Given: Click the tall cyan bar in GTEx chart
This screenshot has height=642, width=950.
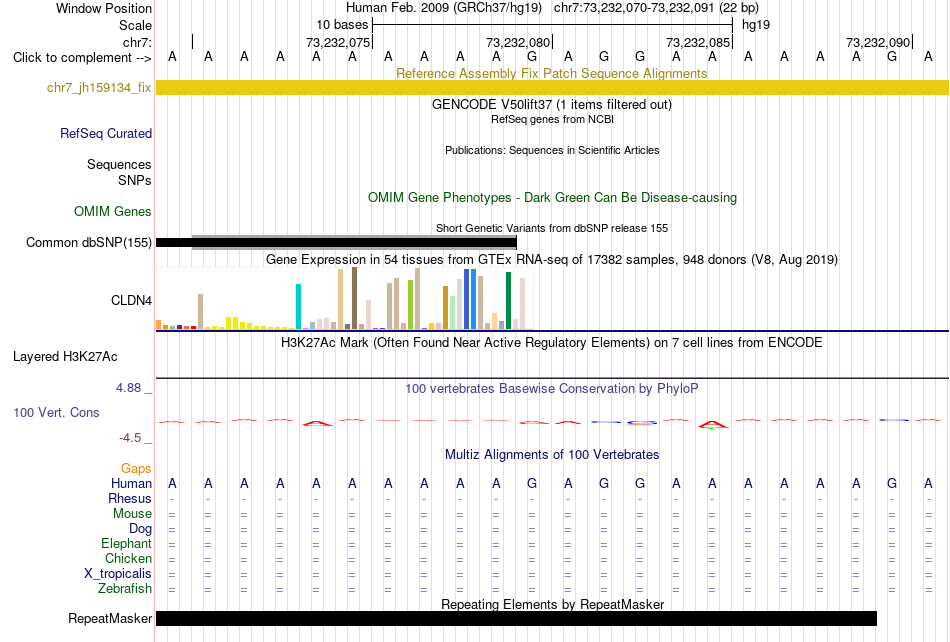Looking at the screenshot, I should [x=298, y=306].
